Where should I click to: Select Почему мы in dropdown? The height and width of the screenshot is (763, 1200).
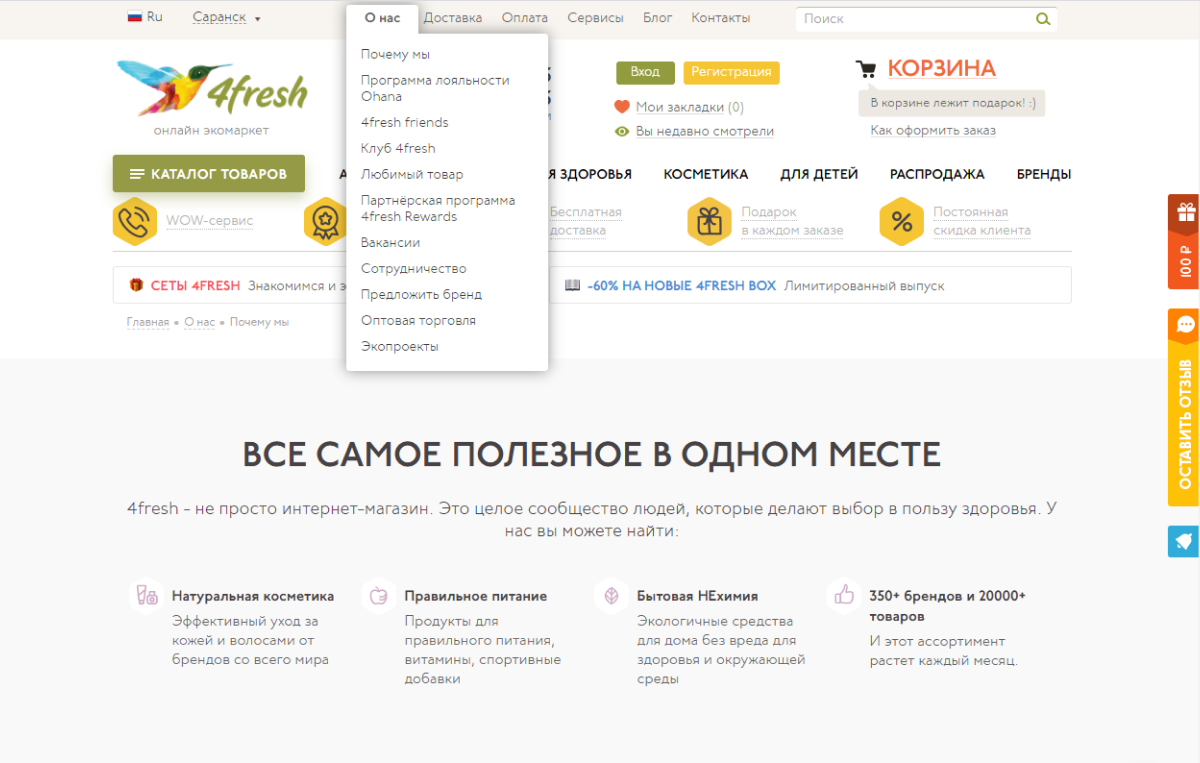(x=395, y=54)
